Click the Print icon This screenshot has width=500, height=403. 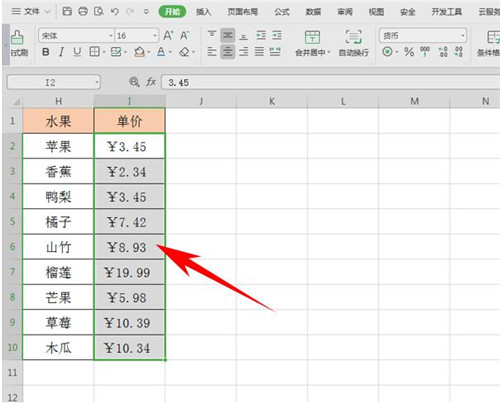pyautogui.click(x=83, y=12)
